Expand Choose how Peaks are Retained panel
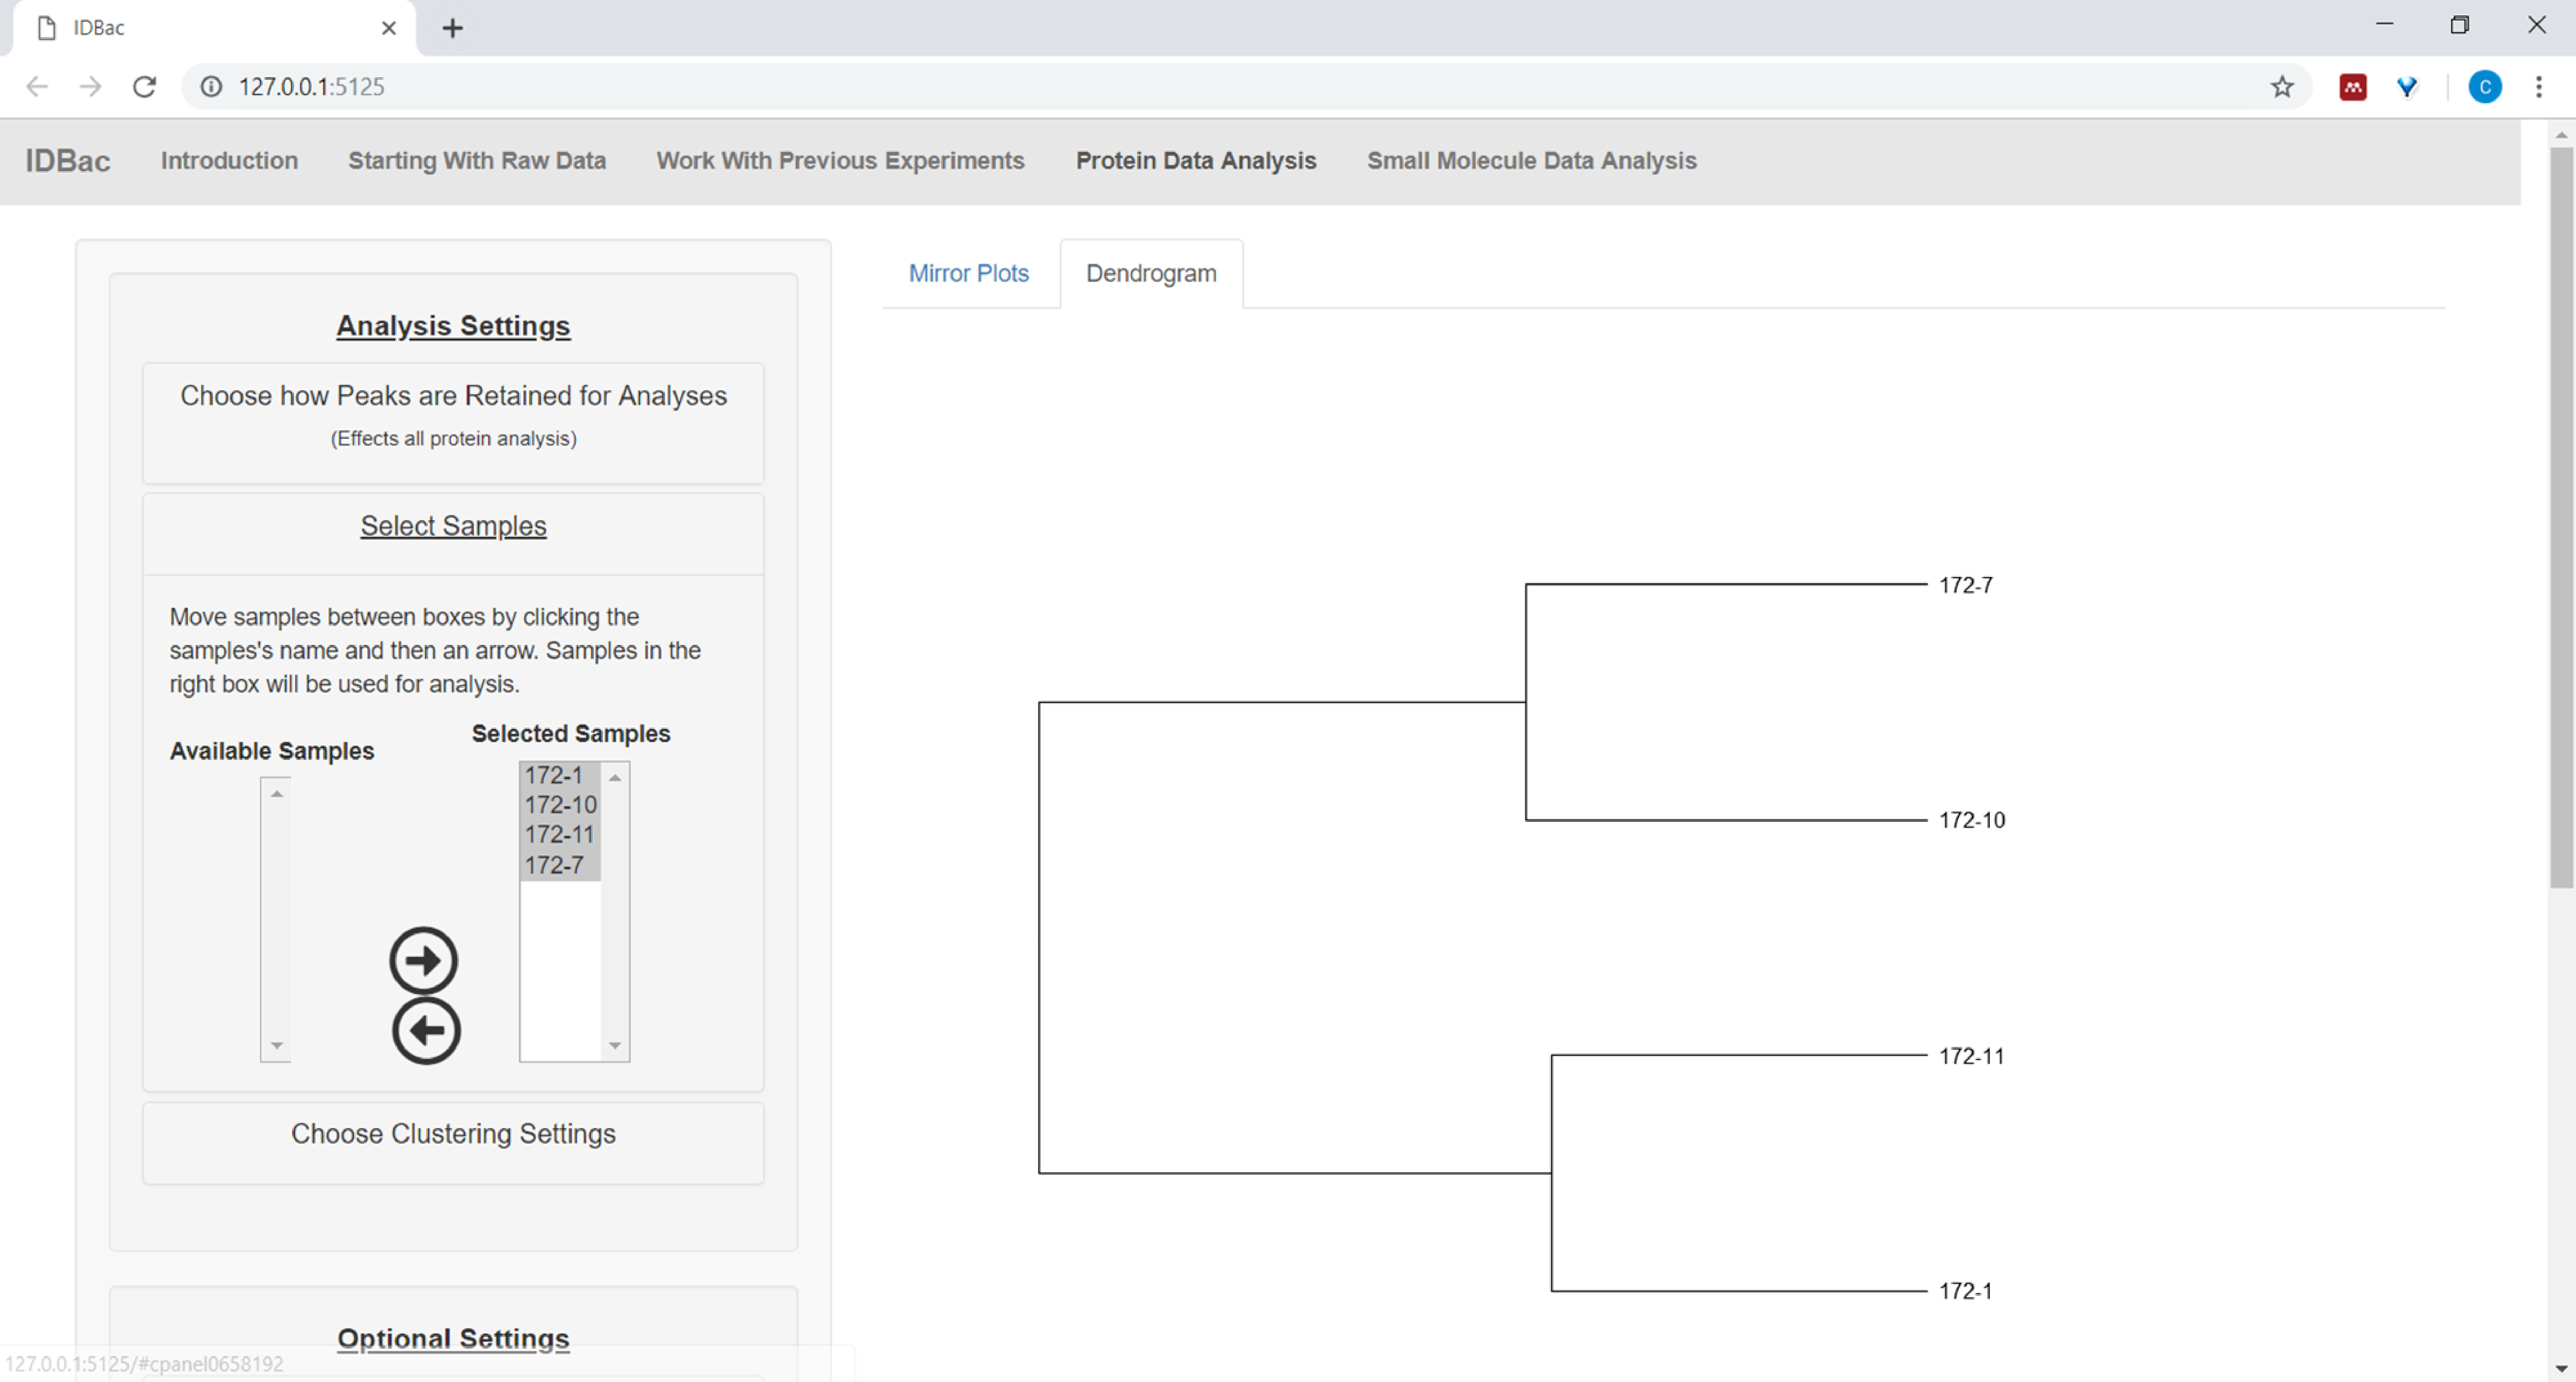The height and width of the screenshot is (1382, 2576). (x=453, y=396)
